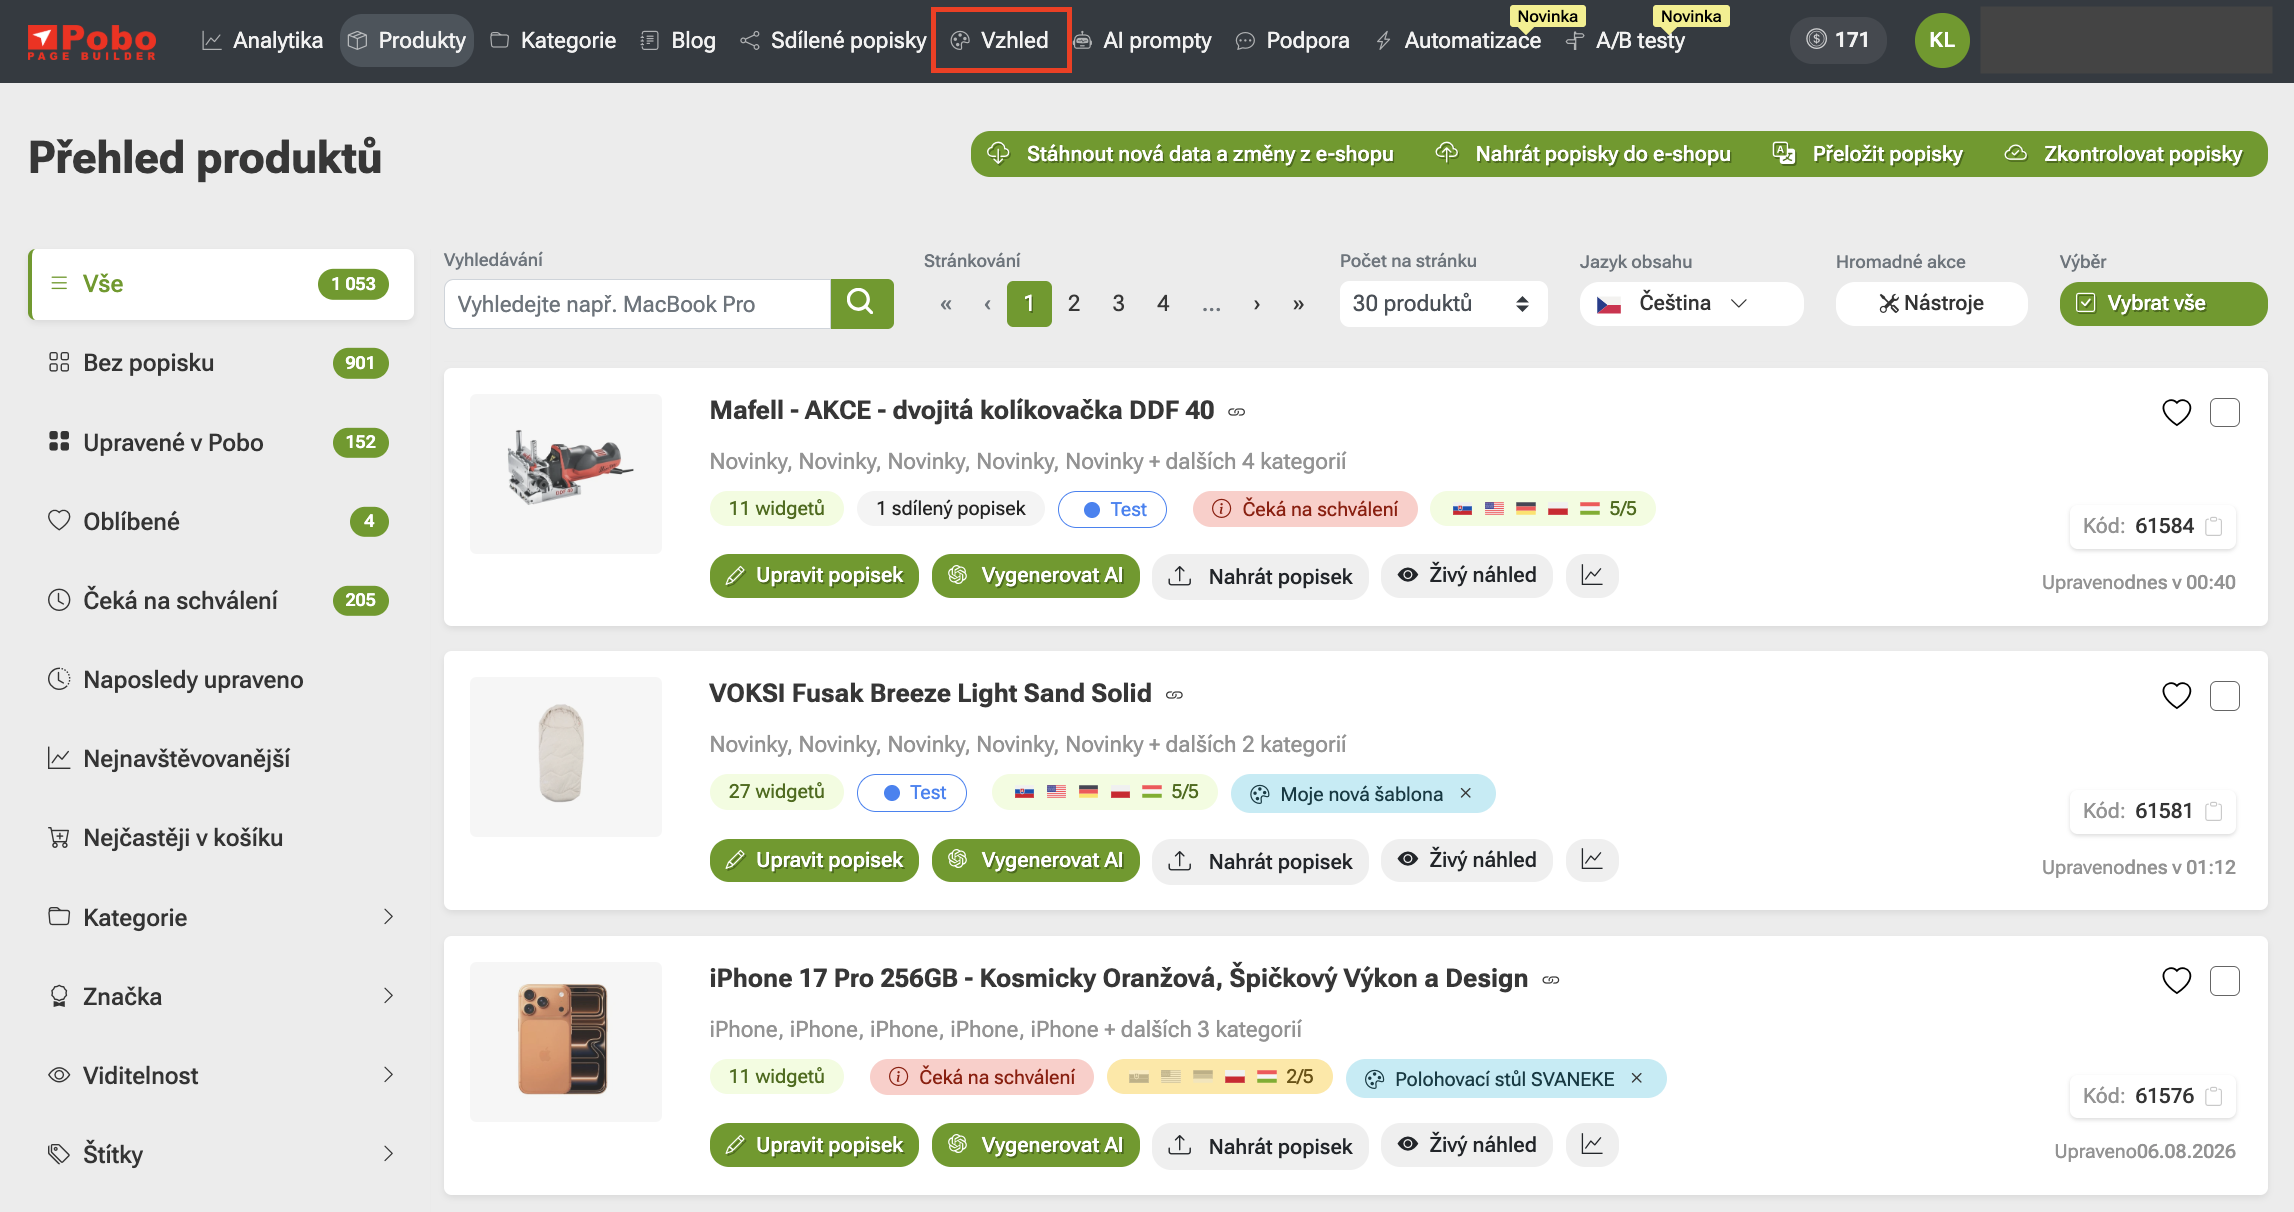This screenshot has width=2294, height=1212.
Task: Click the search magnifier button
Action: click(x=861, y=303)
